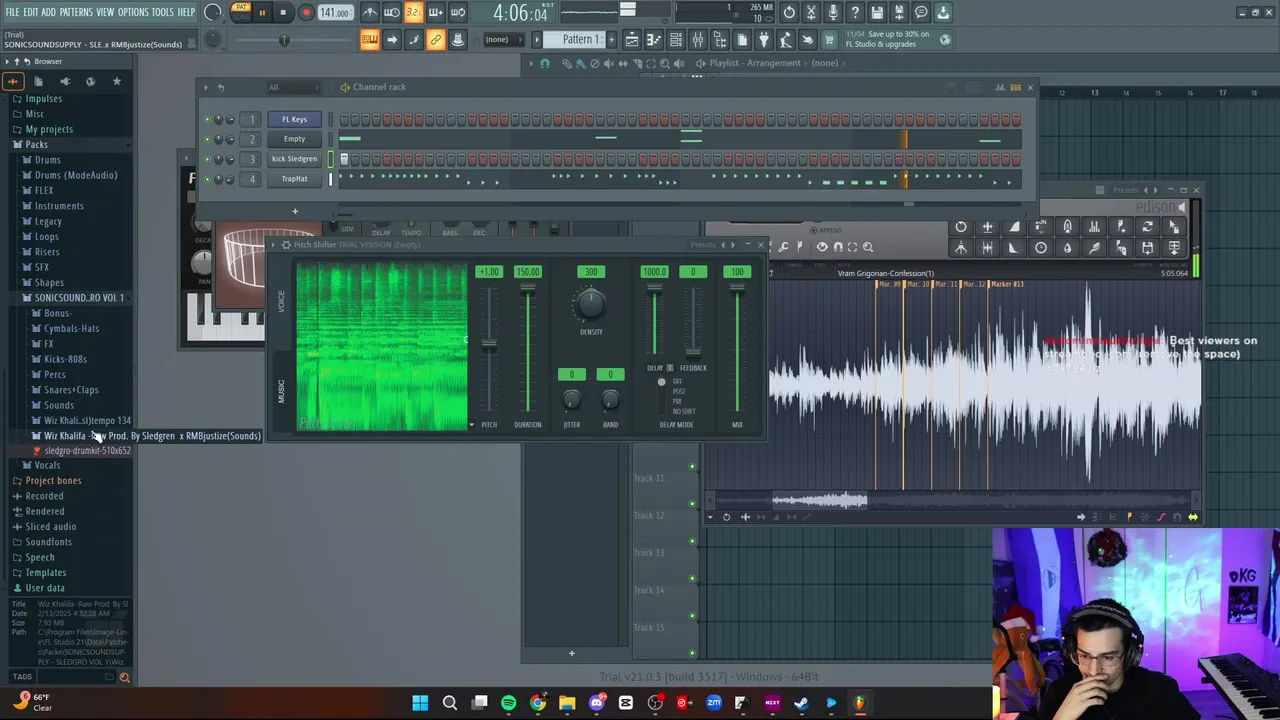This screenshot has height=720, width=1280.
Task: Toggle countdown before recording (3 2 1)
Action: point(413,13)
